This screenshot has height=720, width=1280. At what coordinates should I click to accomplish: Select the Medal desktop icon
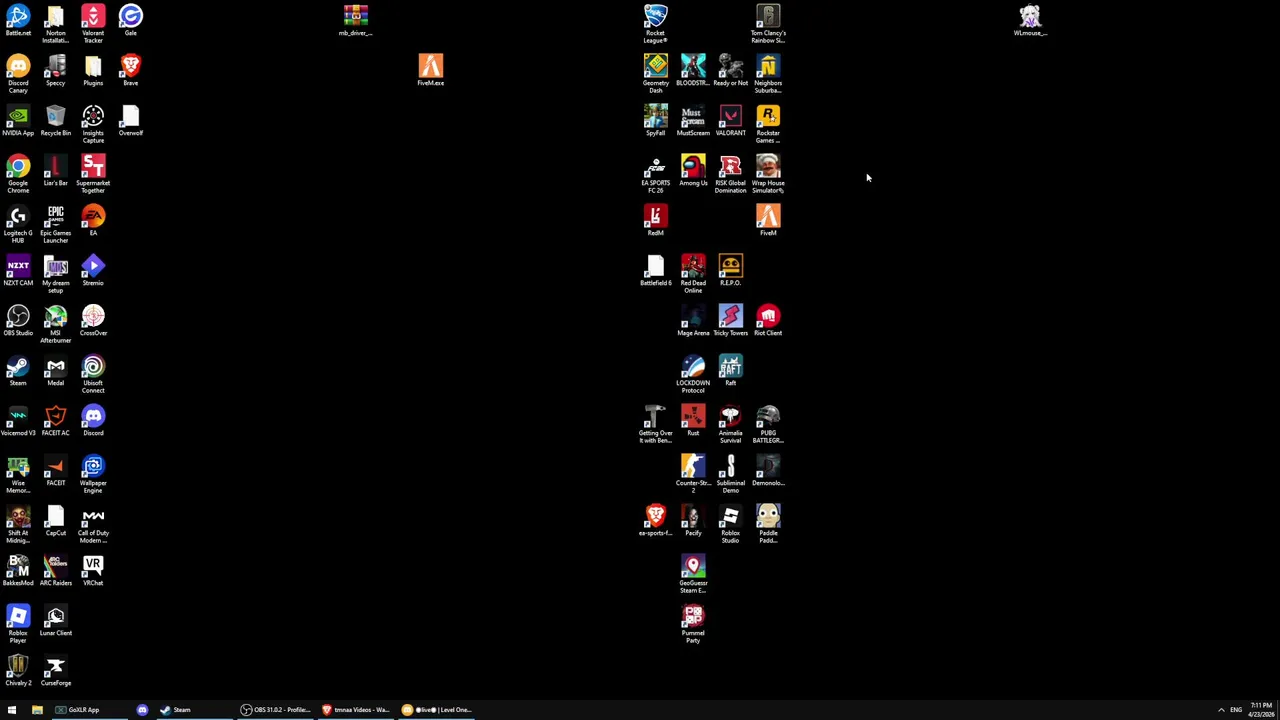(55, 371)
